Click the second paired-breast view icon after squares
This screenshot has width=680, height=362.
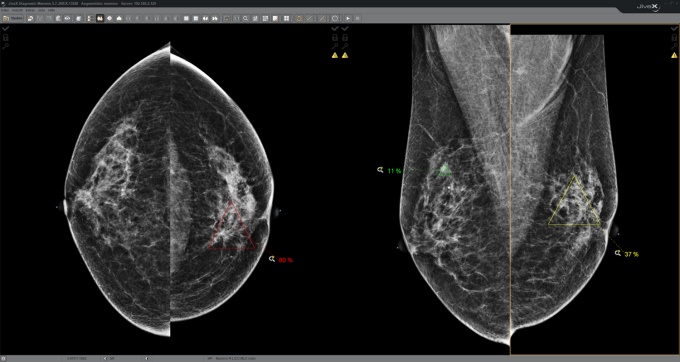click(215, 19)
